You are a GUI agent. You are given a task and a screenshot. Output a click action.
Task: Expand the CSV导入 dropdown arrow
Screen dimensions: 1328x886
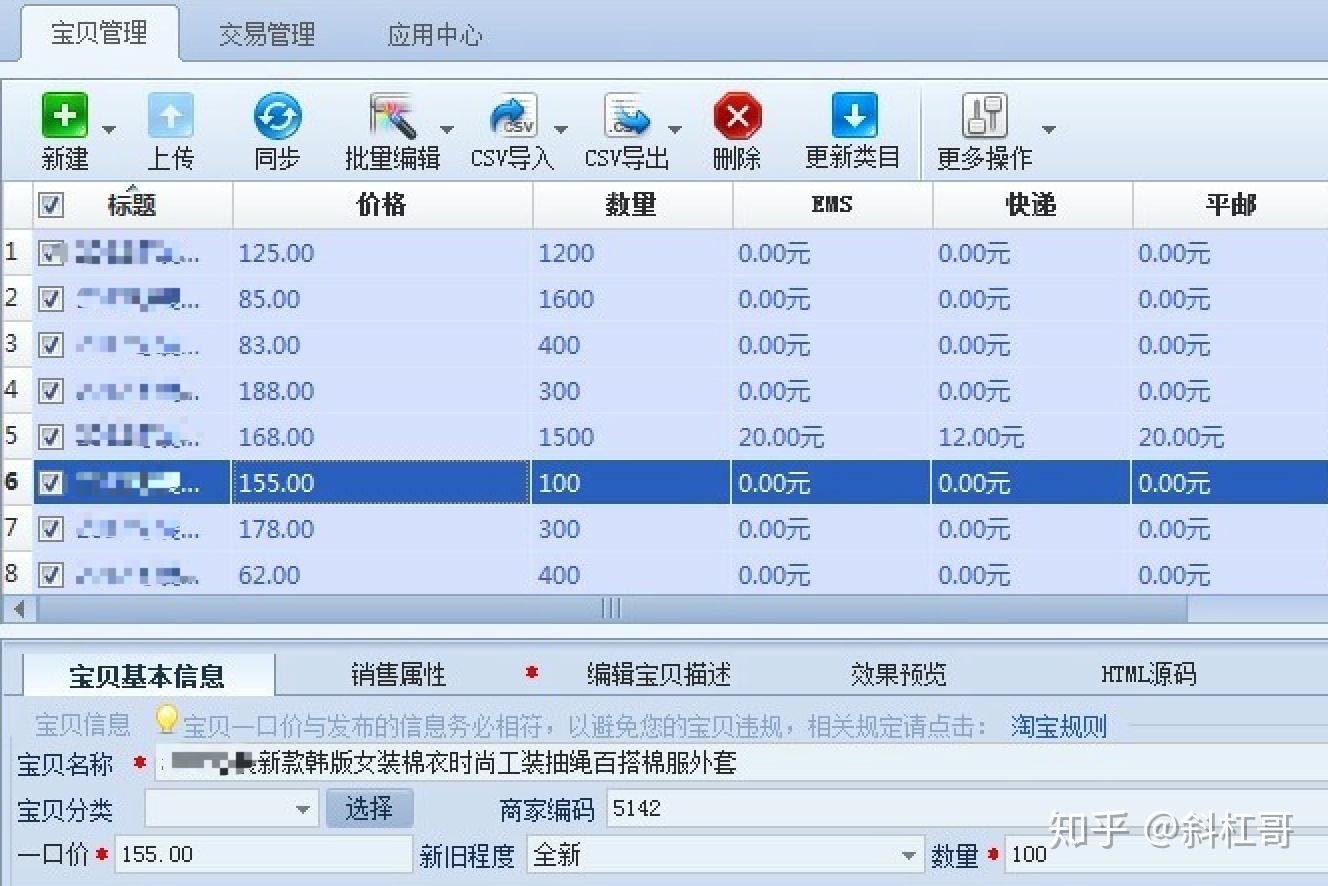click(x=561, y=129)
